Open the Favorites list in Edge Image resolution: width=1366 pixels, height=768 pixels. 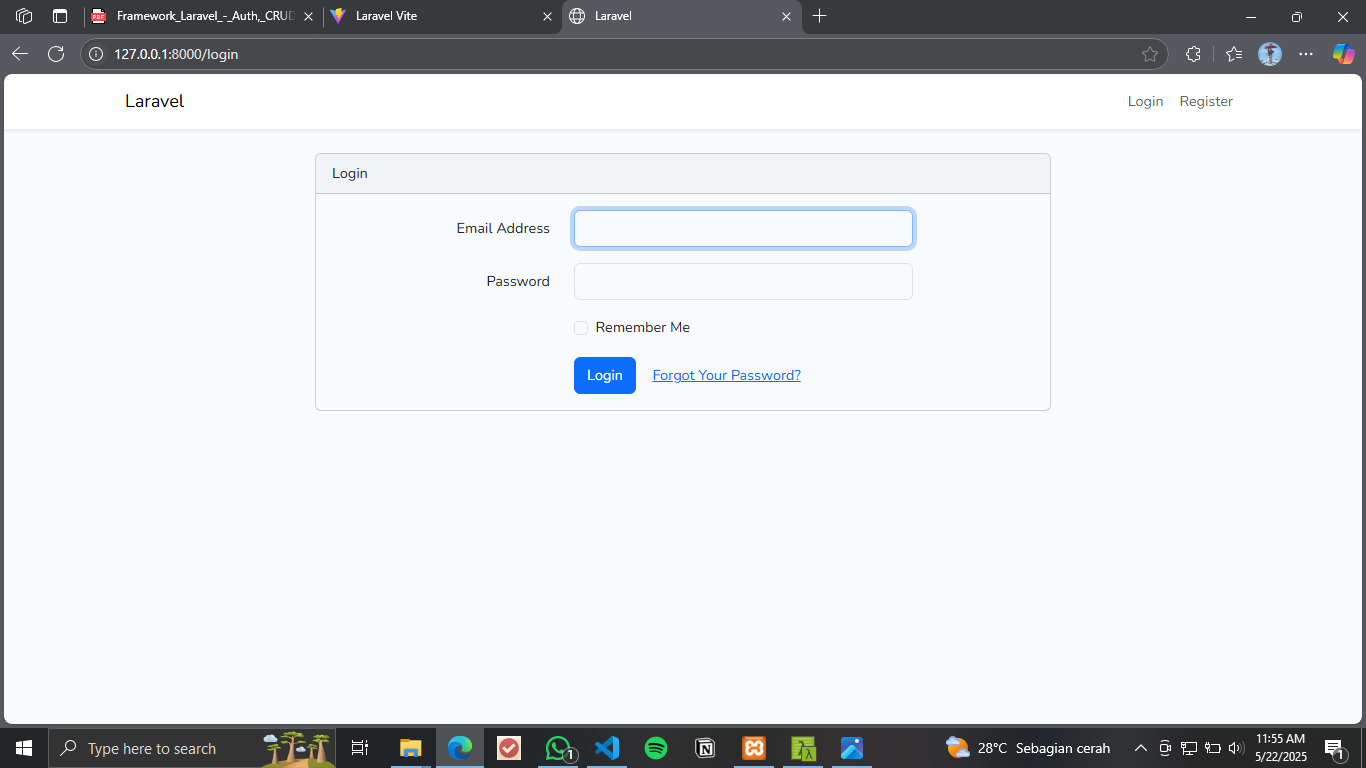point(1233,54)
